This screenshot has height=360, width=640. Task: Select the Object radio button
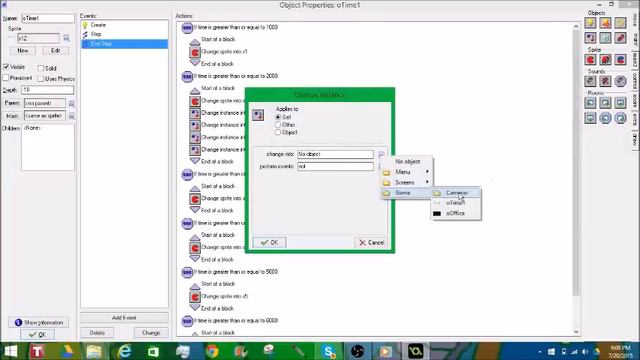click(278, 132)
